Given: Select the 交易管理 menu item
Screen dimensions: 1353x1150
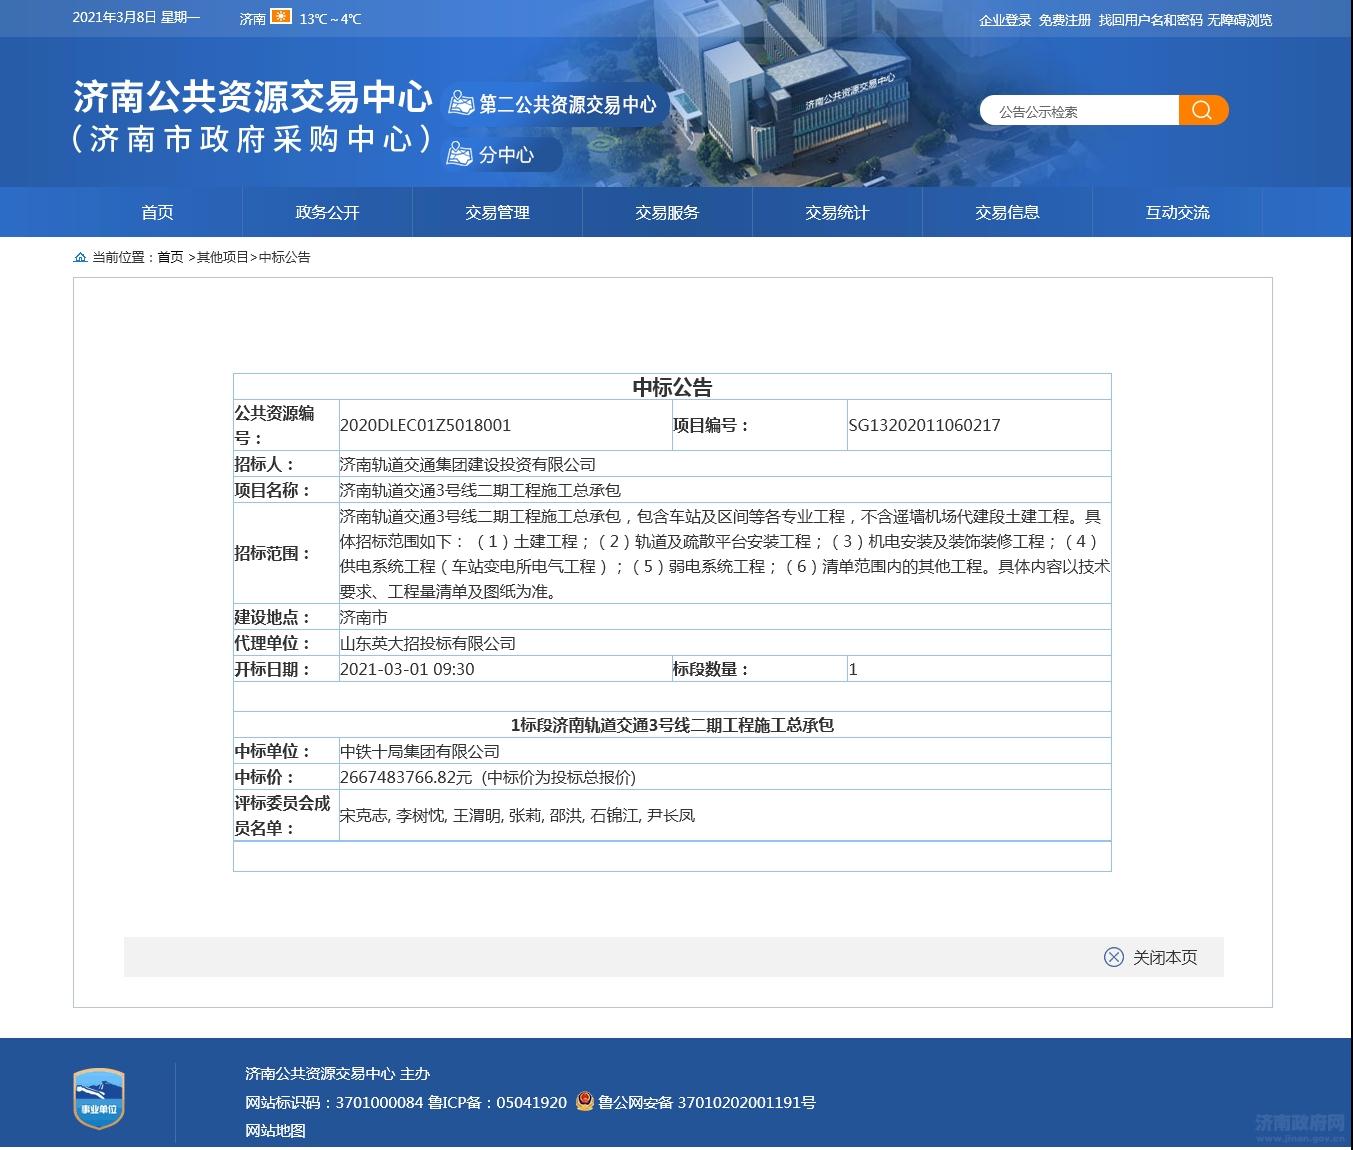Looking at the screenshot, I should [x=497, y=212].
